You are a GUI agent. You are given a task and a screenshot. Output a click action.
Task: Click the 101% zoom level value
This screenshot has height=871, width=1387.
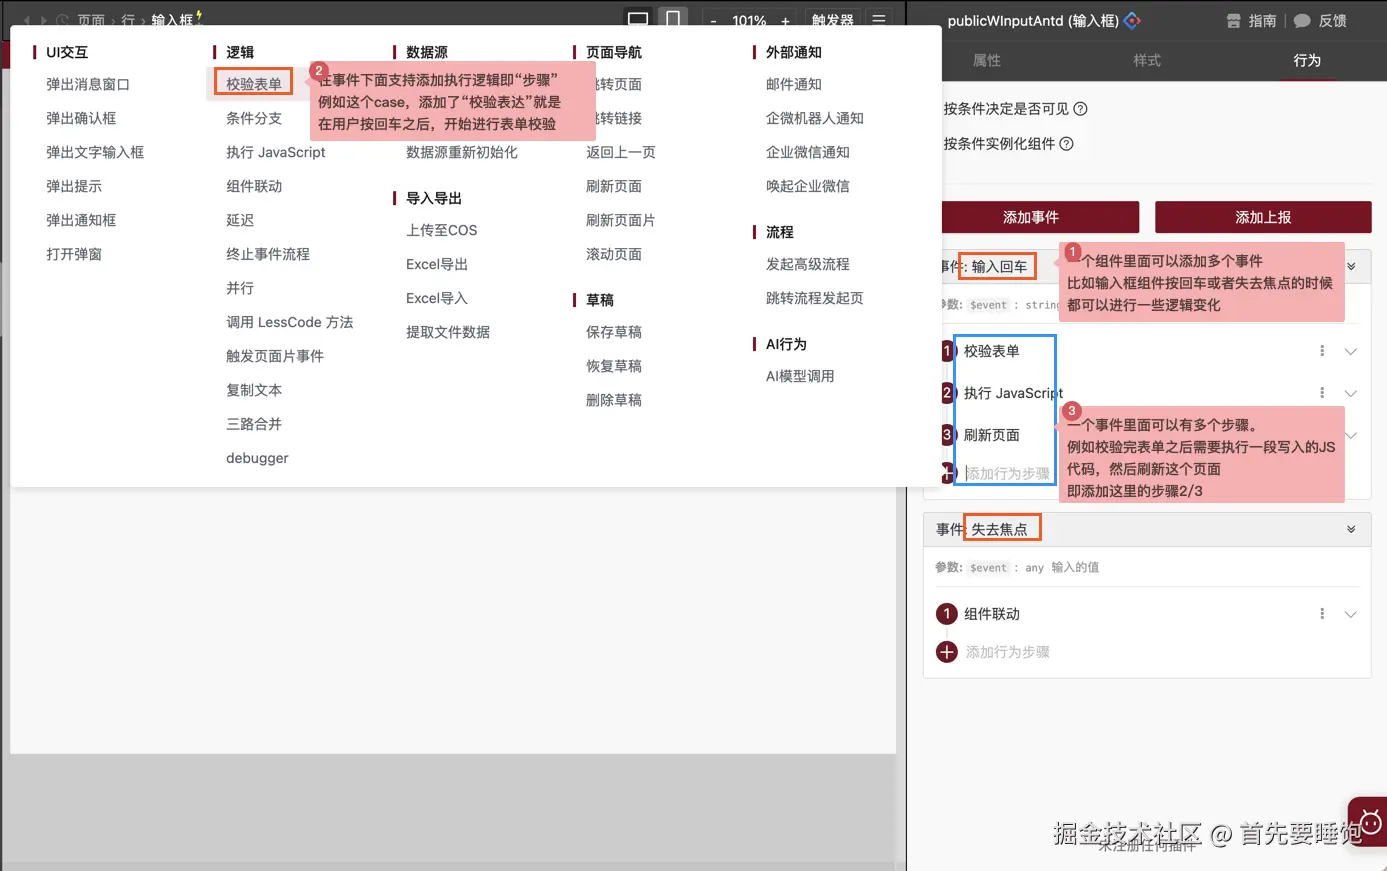pos(749,20)
